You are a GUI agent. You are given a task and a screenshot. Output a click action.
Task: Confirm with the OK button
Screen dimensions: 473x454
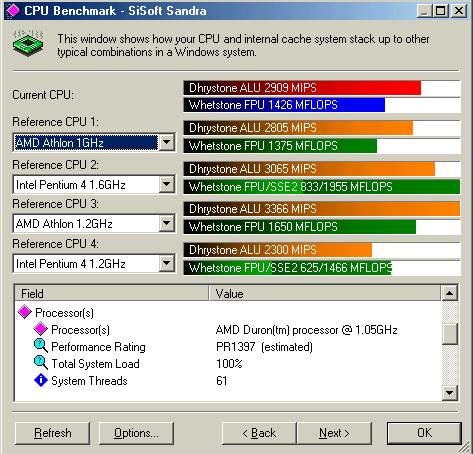click(424, 433)
